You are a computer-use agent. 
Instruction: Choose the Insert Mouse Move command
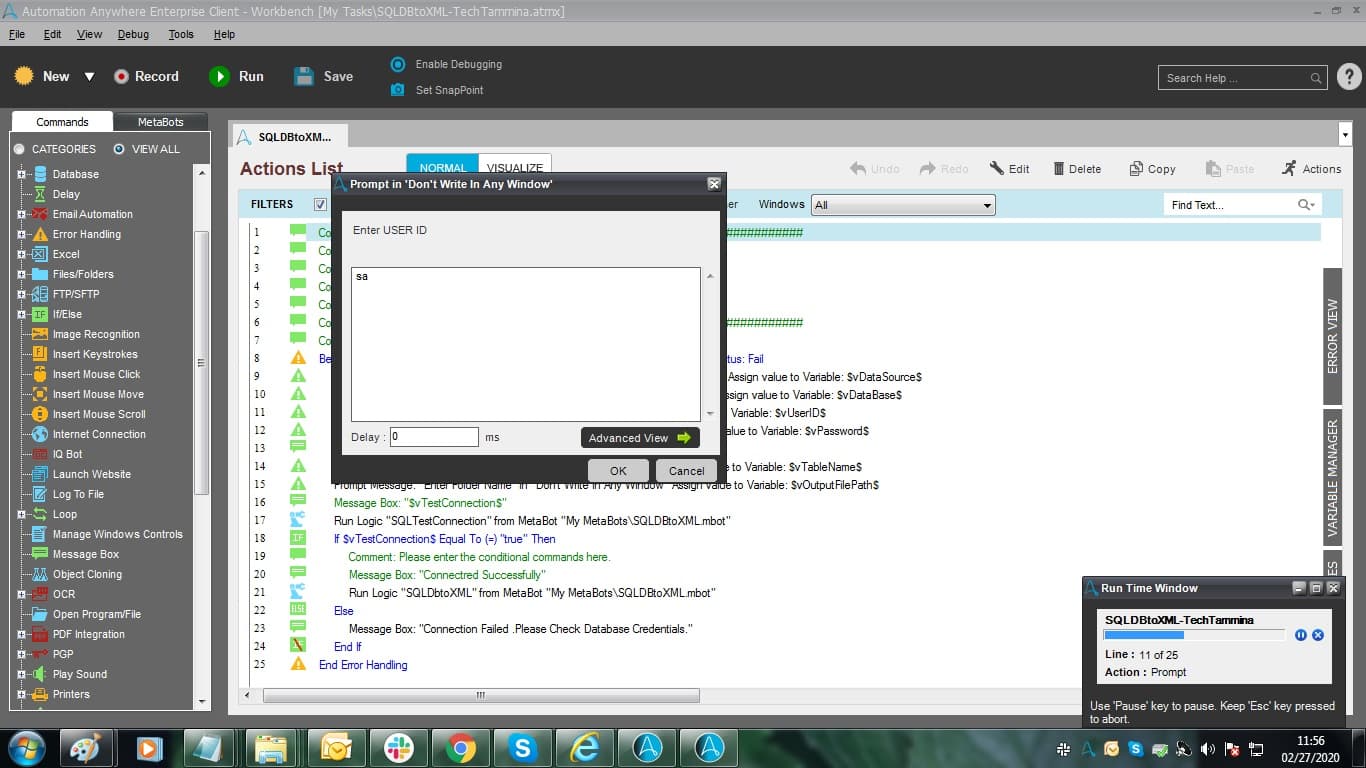click(x=98, y=394)
